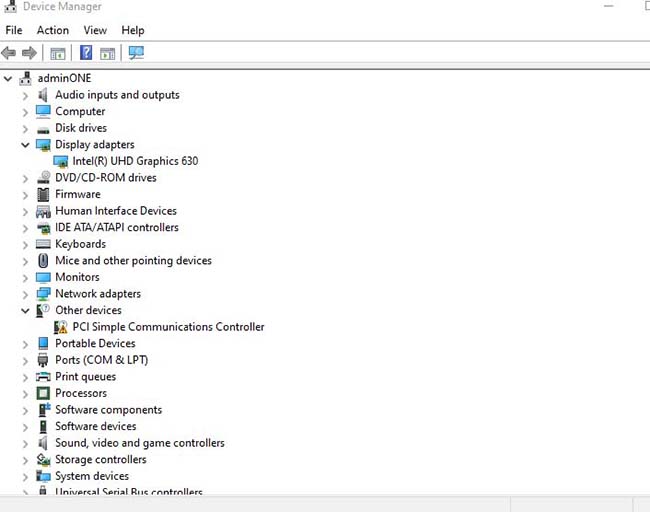The width and height of the screenshot is (650, 512).
Task: Collapse the Other devices category
Action: click(x=25, y=310)
